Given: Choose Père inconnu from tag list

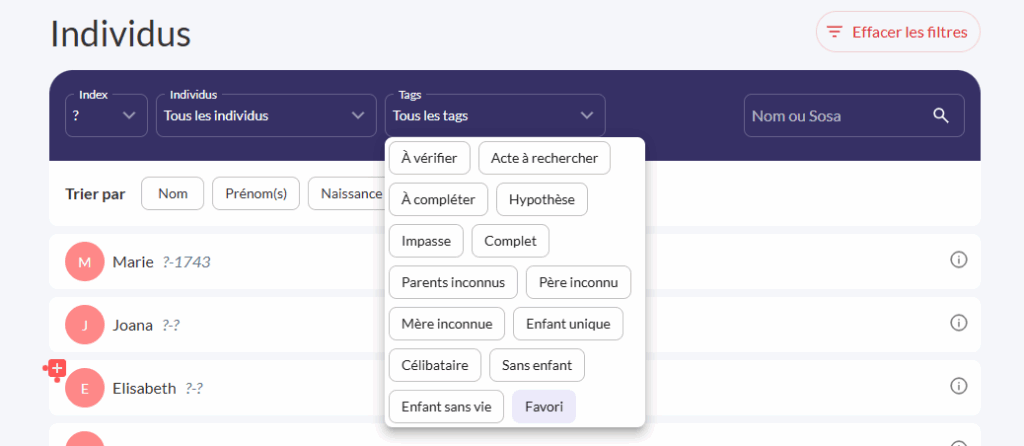Looking at the screenshot, I should coord(578,282).
